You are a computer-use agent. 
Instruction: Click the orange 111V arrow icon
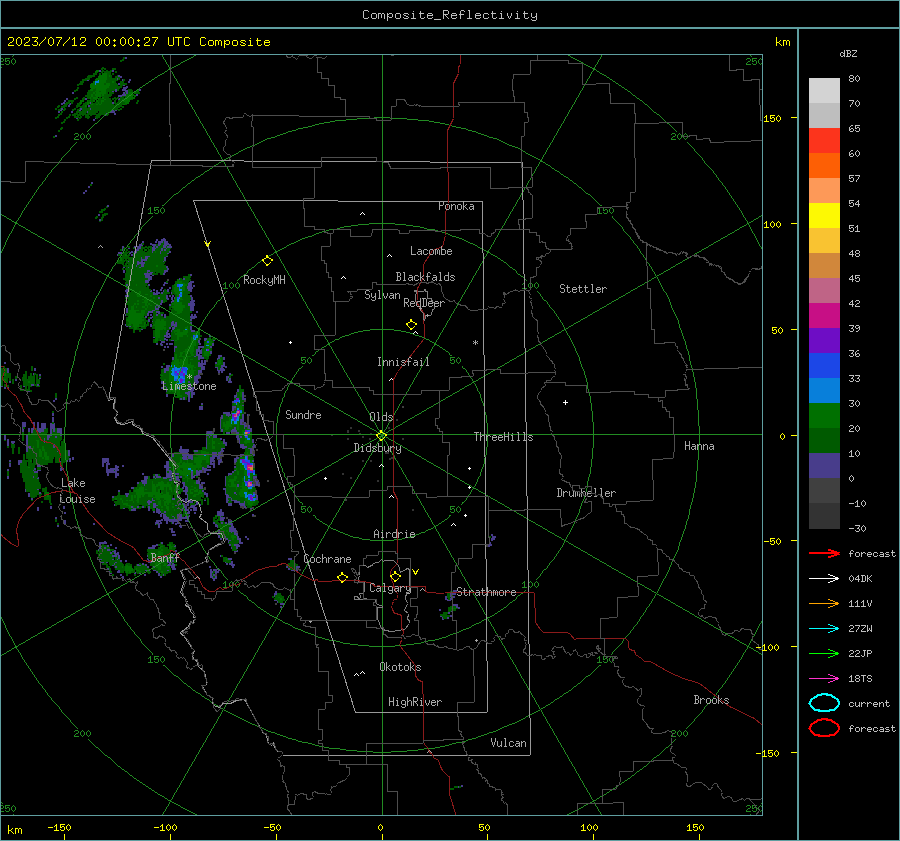click(824, 603)
